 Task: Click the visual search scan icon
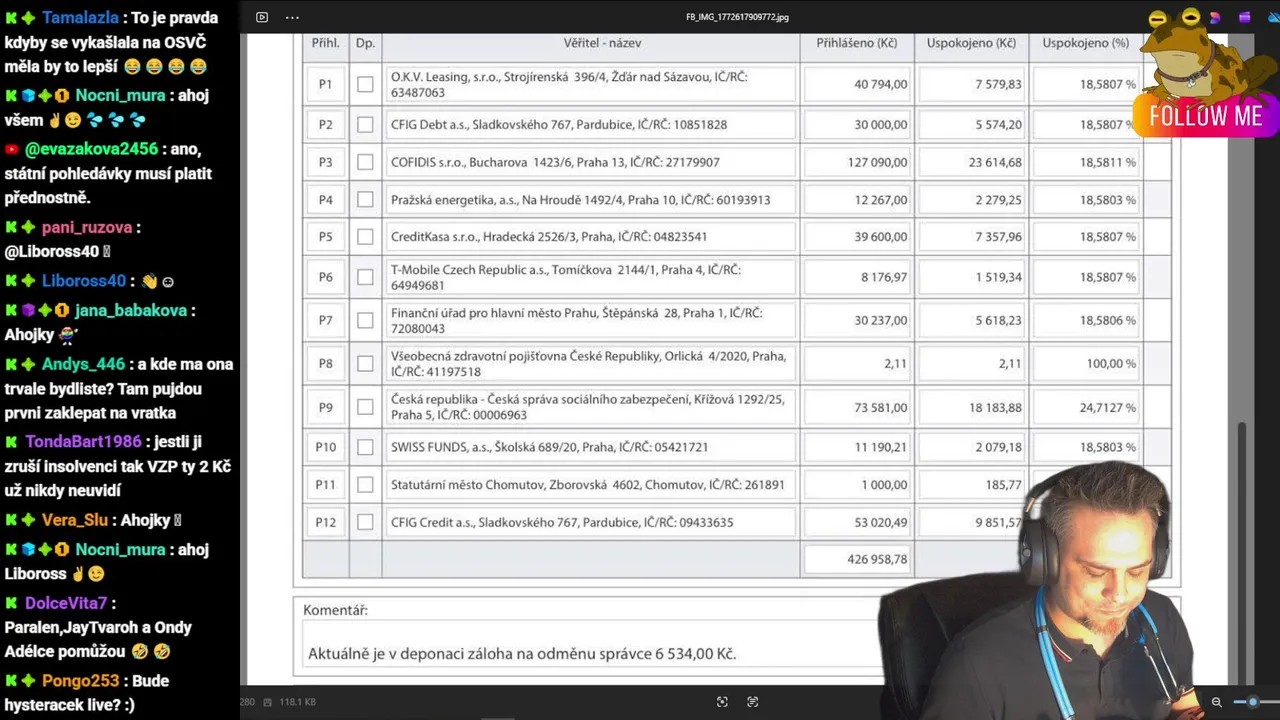pos(722,702)
